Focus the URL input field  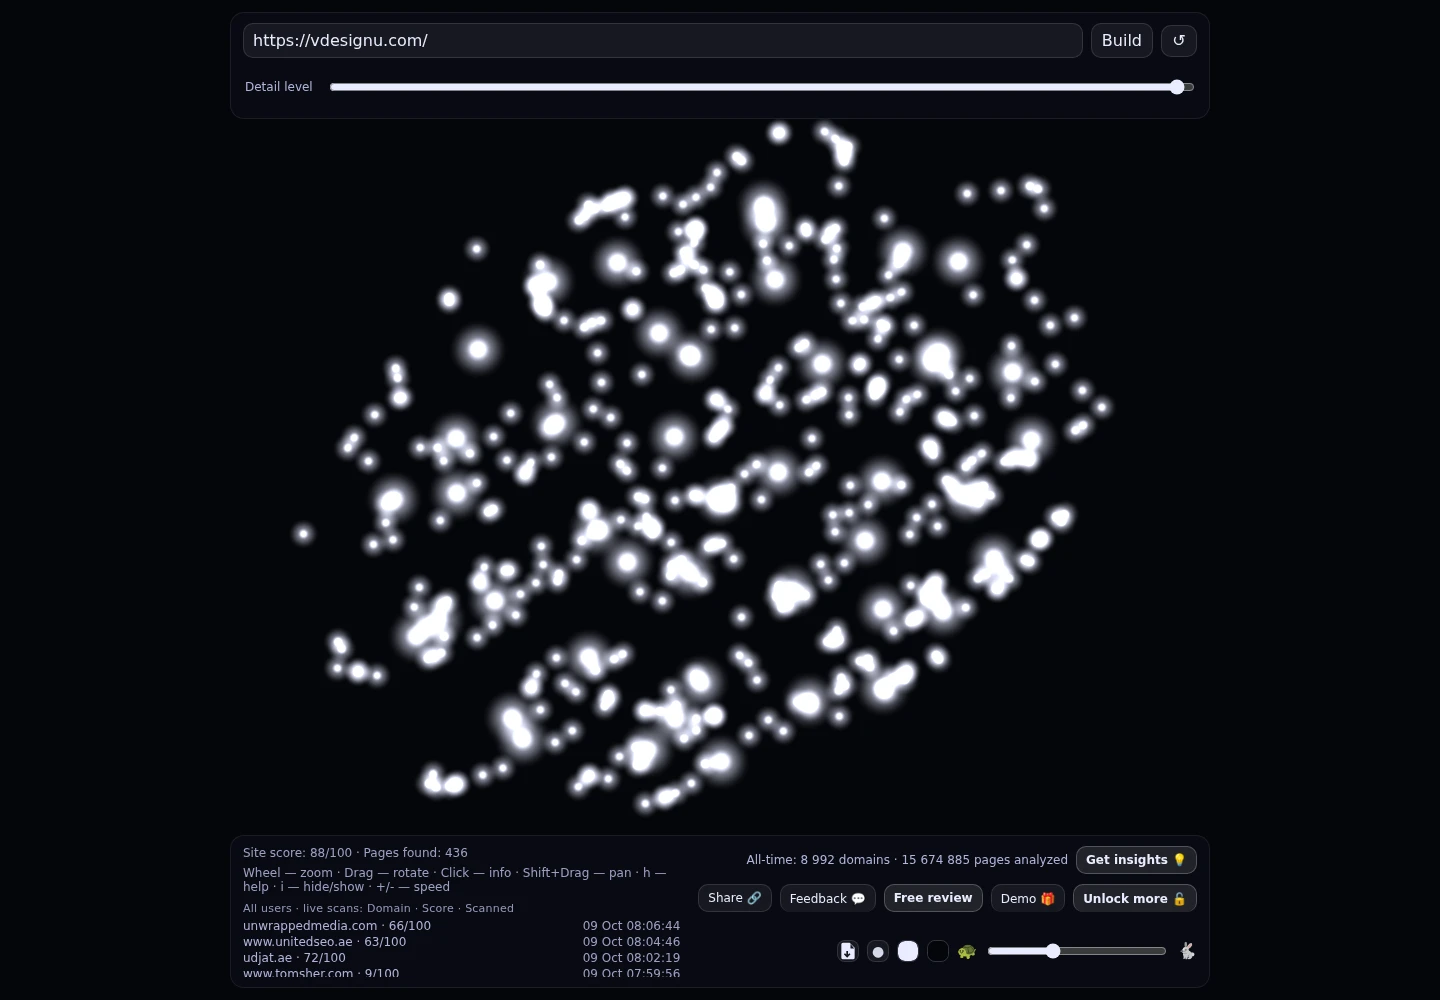[x=662, y=41]
